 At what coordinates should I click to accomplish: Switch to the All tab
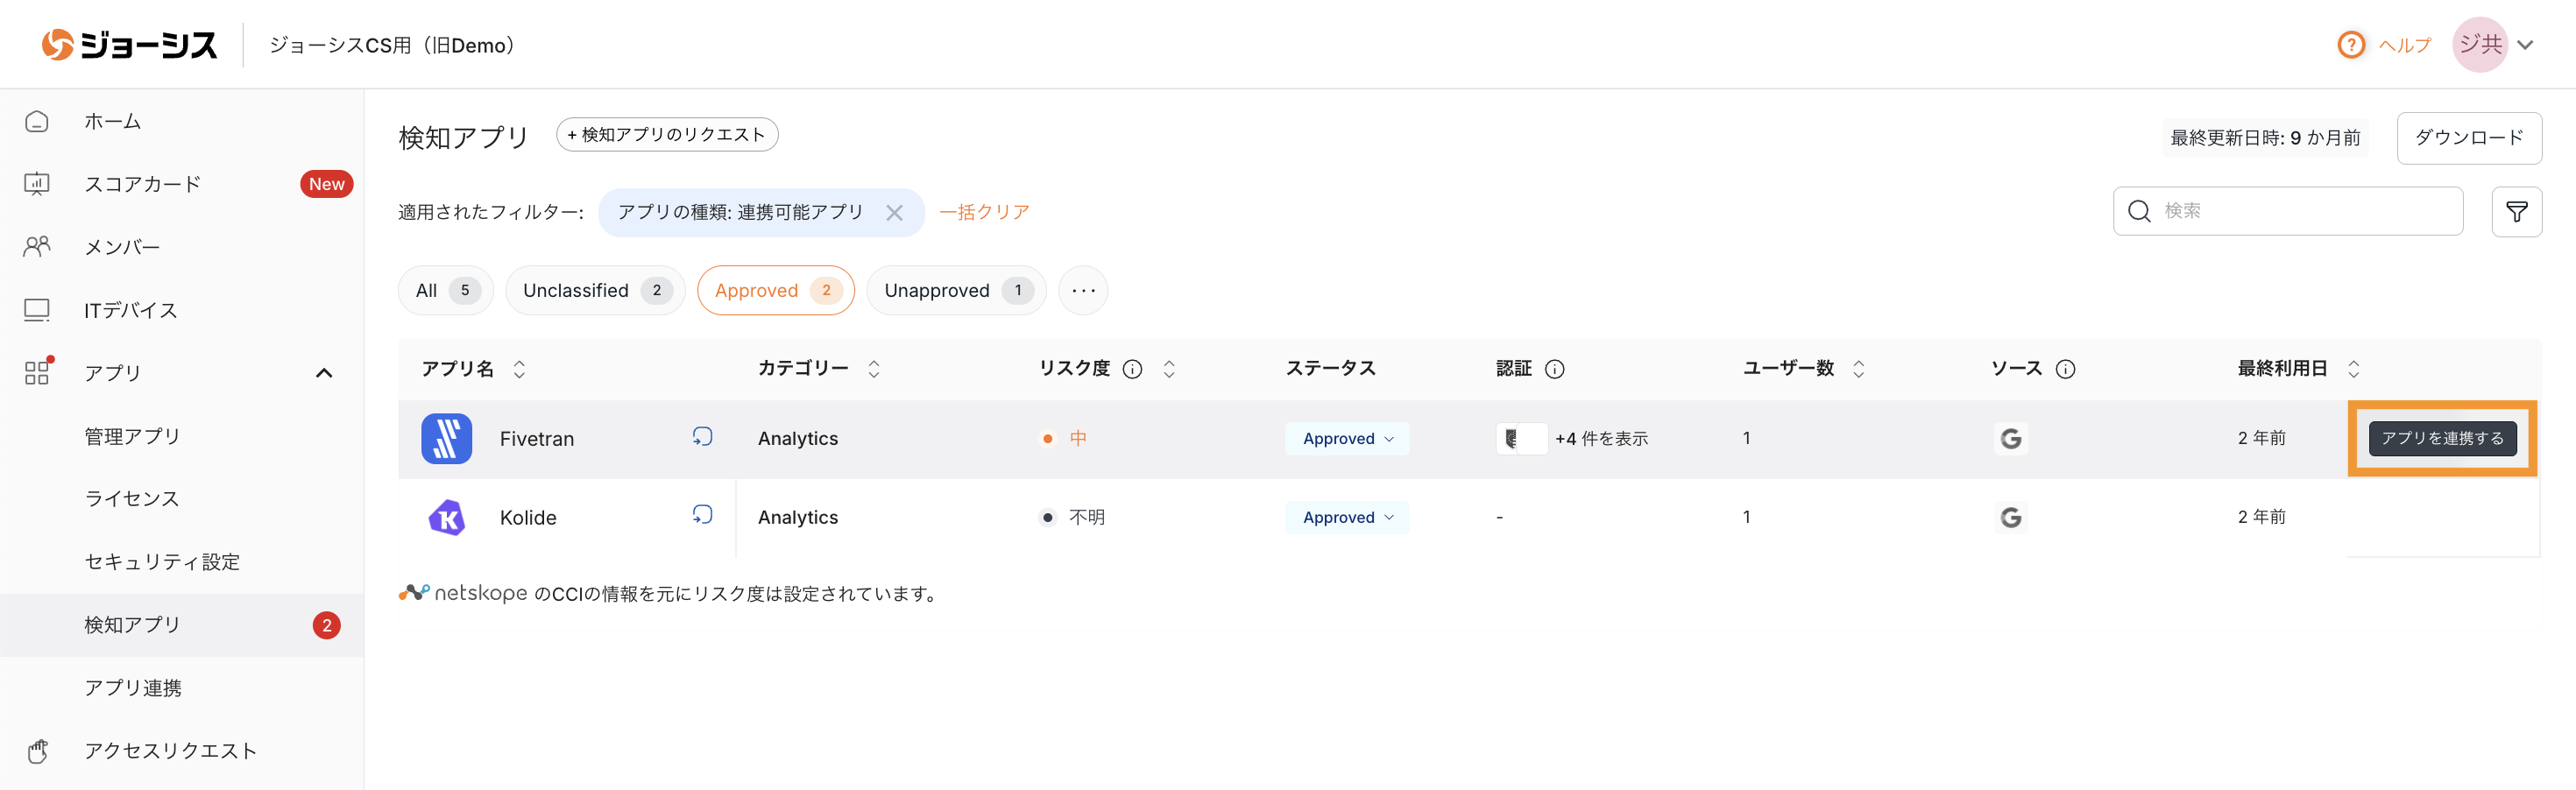pyautogui.click(x=444, y=290)
